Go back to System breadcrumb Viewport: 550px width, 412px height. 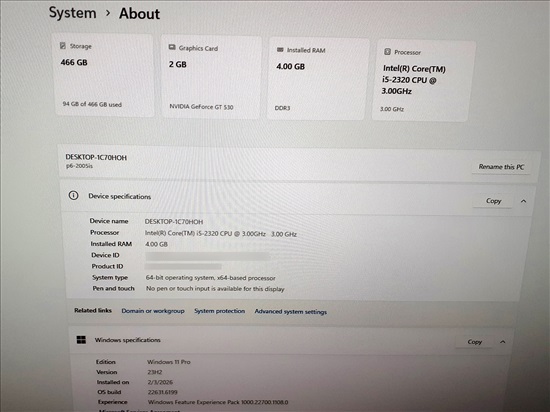73,13
